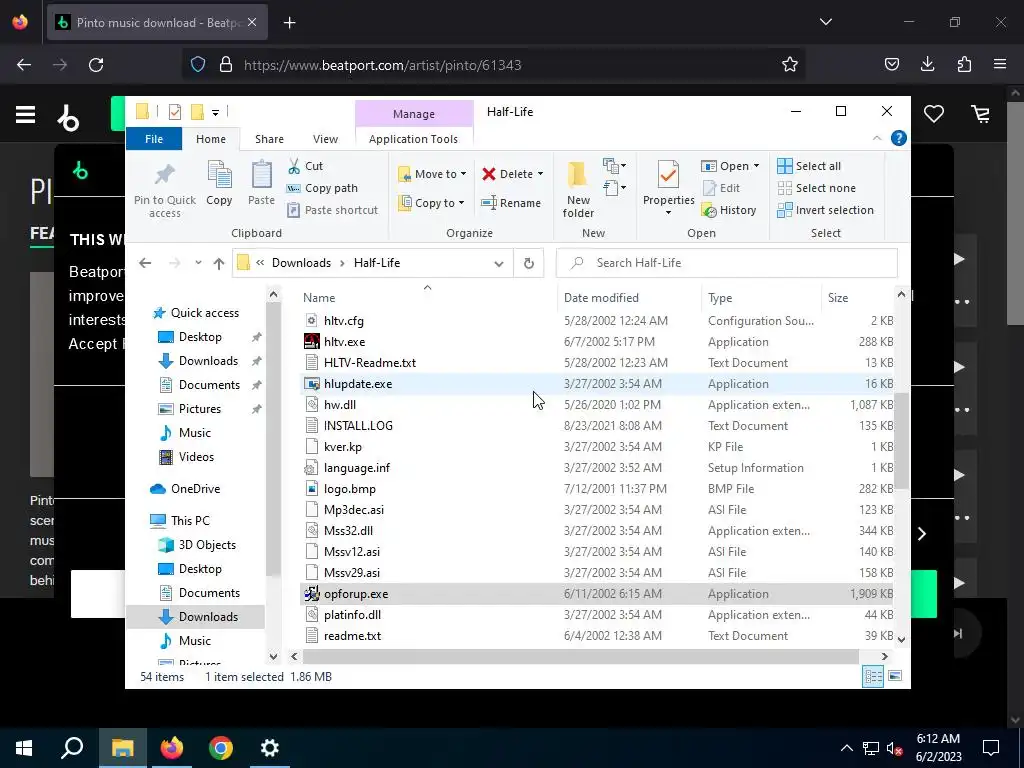Image resolution: width=1024 pixels, height=768 pixels.
Task: Select the readme.txt file
Action: point(597,635)
